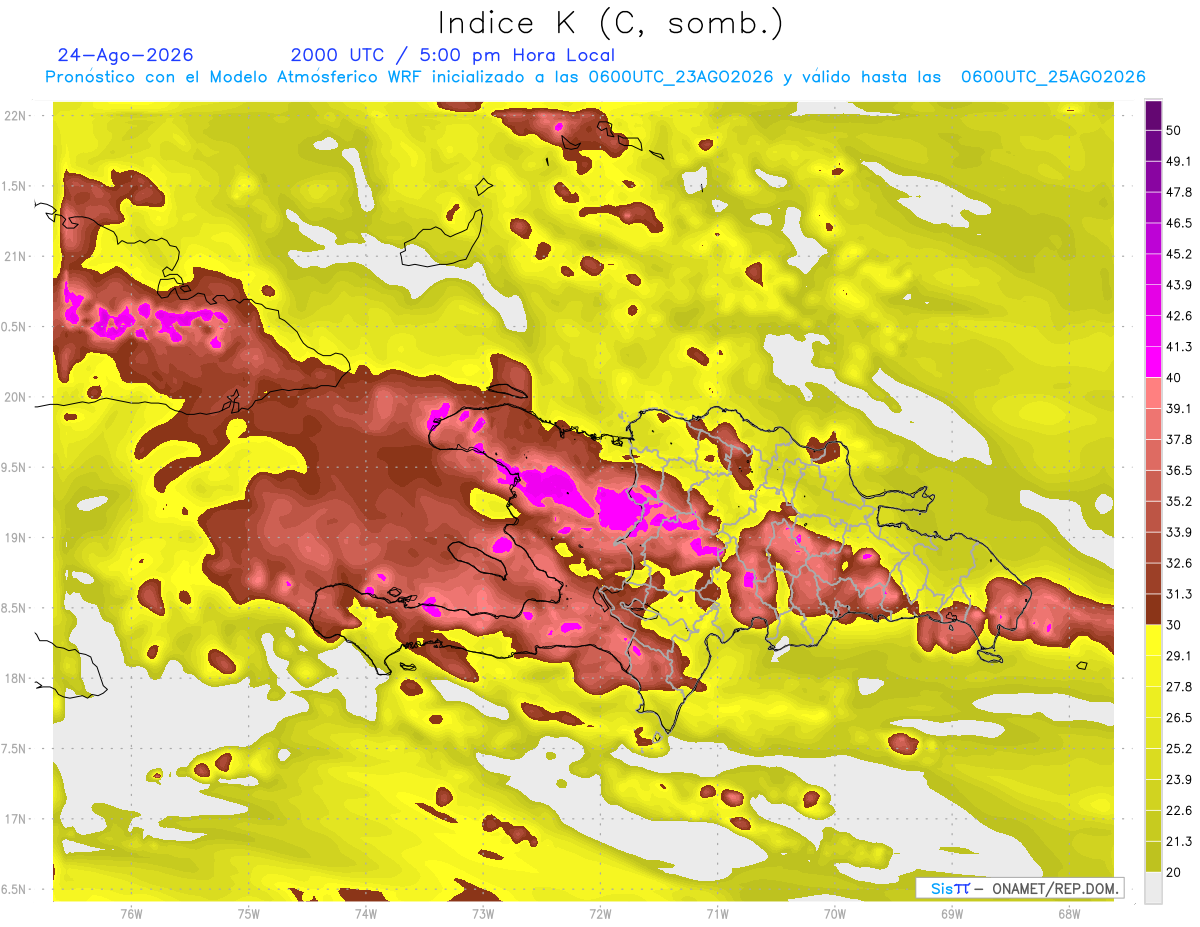Click the colorbar label '32.6'
Viewport: 1200px width, 927px height.
[x=1179, y=563]
